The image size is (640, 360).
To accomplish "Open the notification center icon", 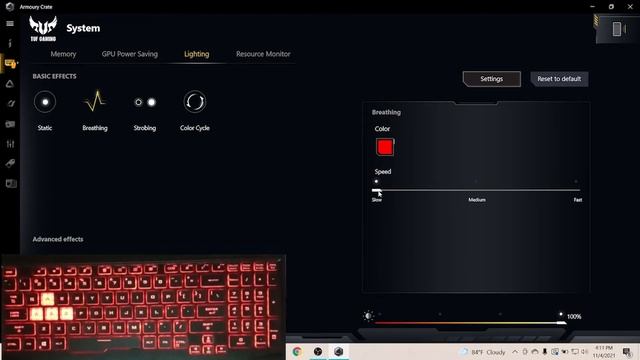I will click(628, 352).
